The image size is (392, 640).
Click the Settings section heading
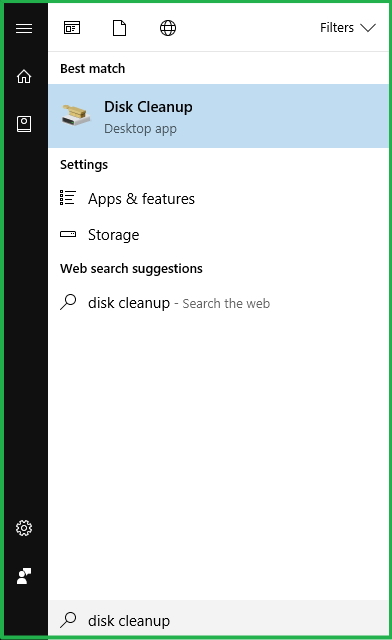84,165
